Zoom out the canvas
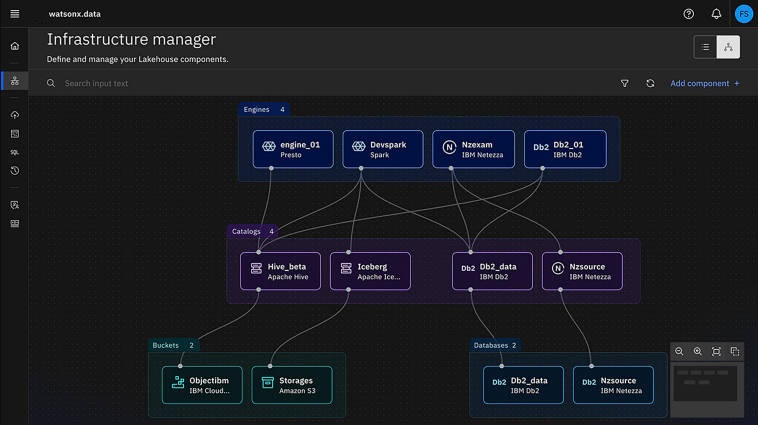Image resolution: width=758 pixels, height=425 pixels. [679, 352]
